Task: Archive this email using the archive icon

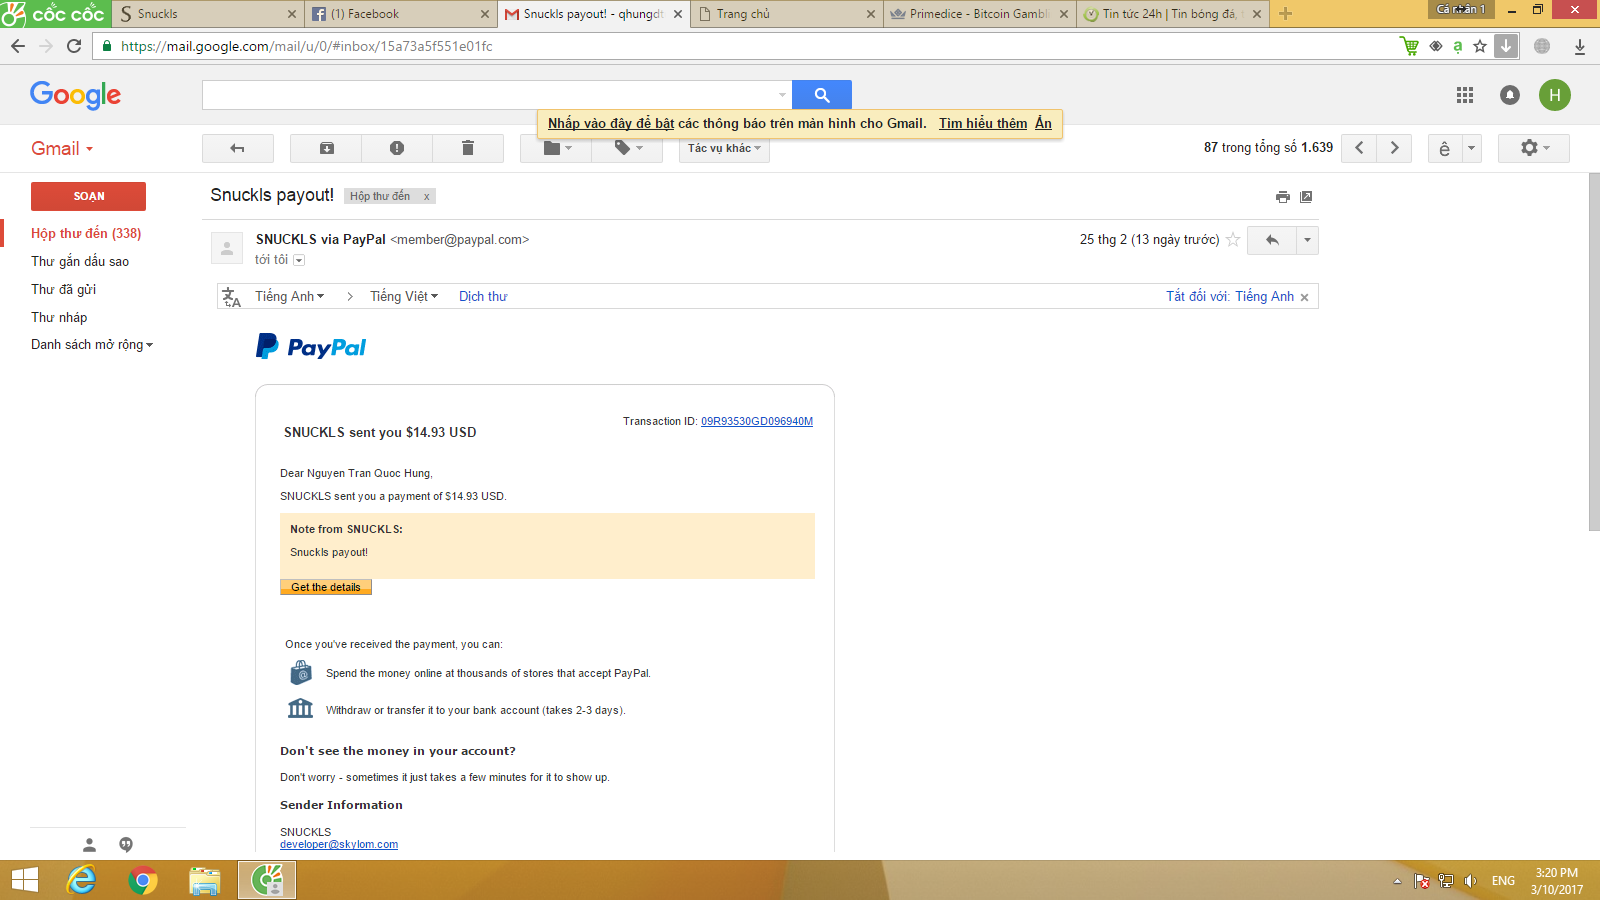Action: click(326, 148)
